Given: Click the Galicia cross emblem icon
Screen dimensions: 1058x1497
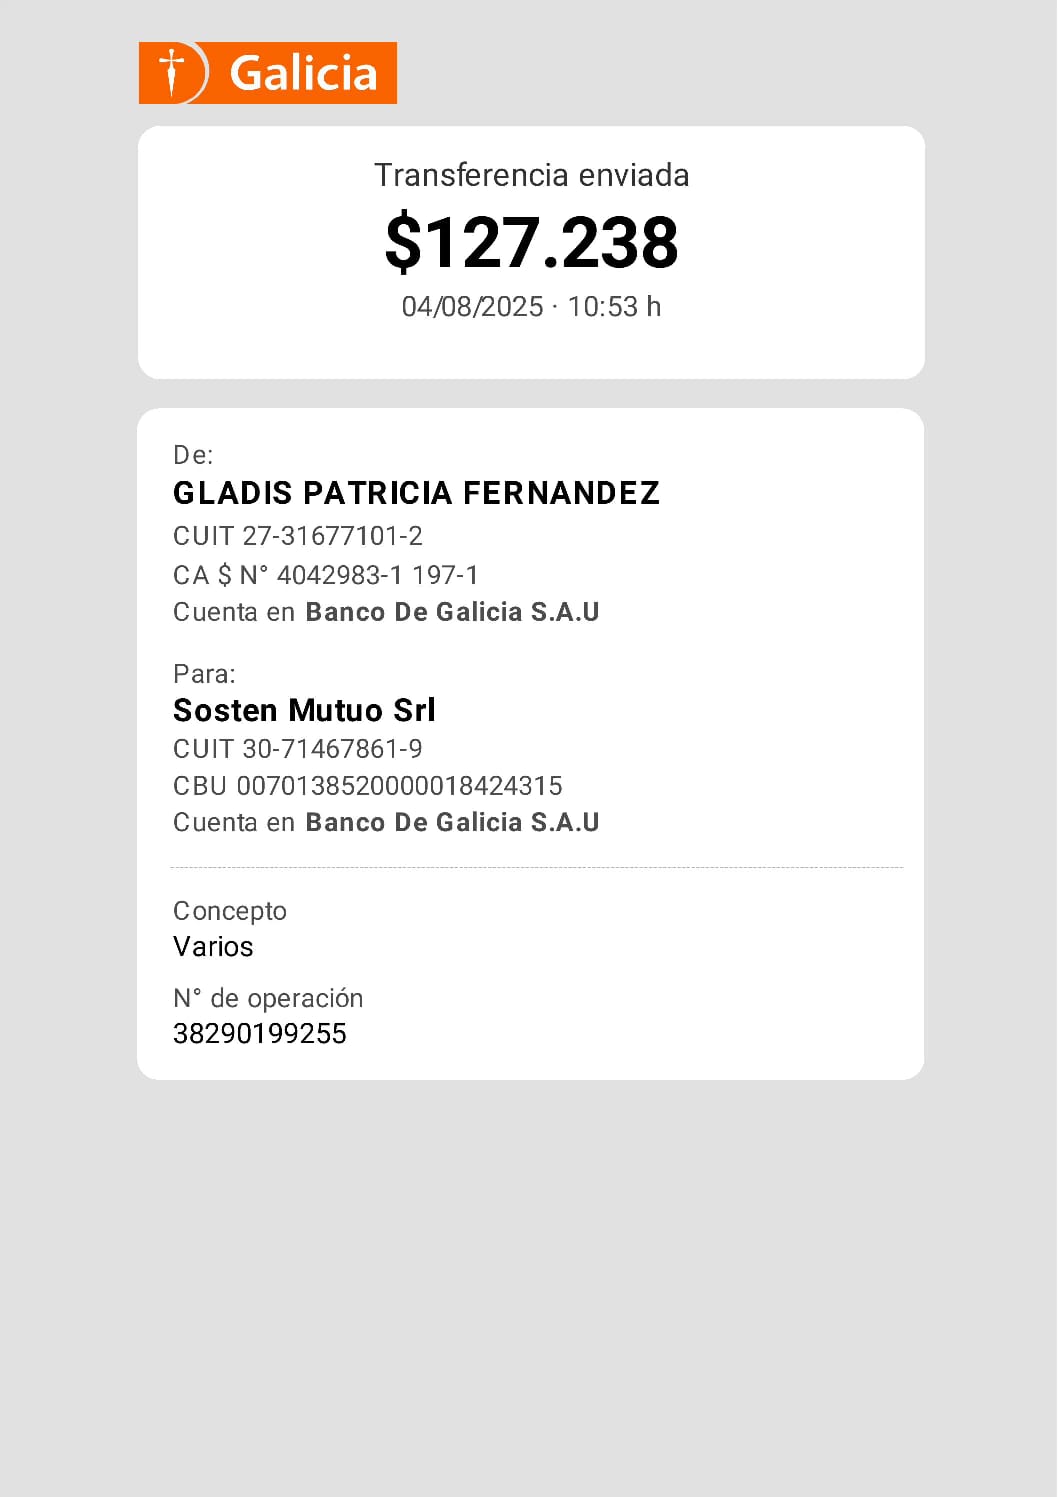Looking at the screenshot, I should (x=173, y=72).
